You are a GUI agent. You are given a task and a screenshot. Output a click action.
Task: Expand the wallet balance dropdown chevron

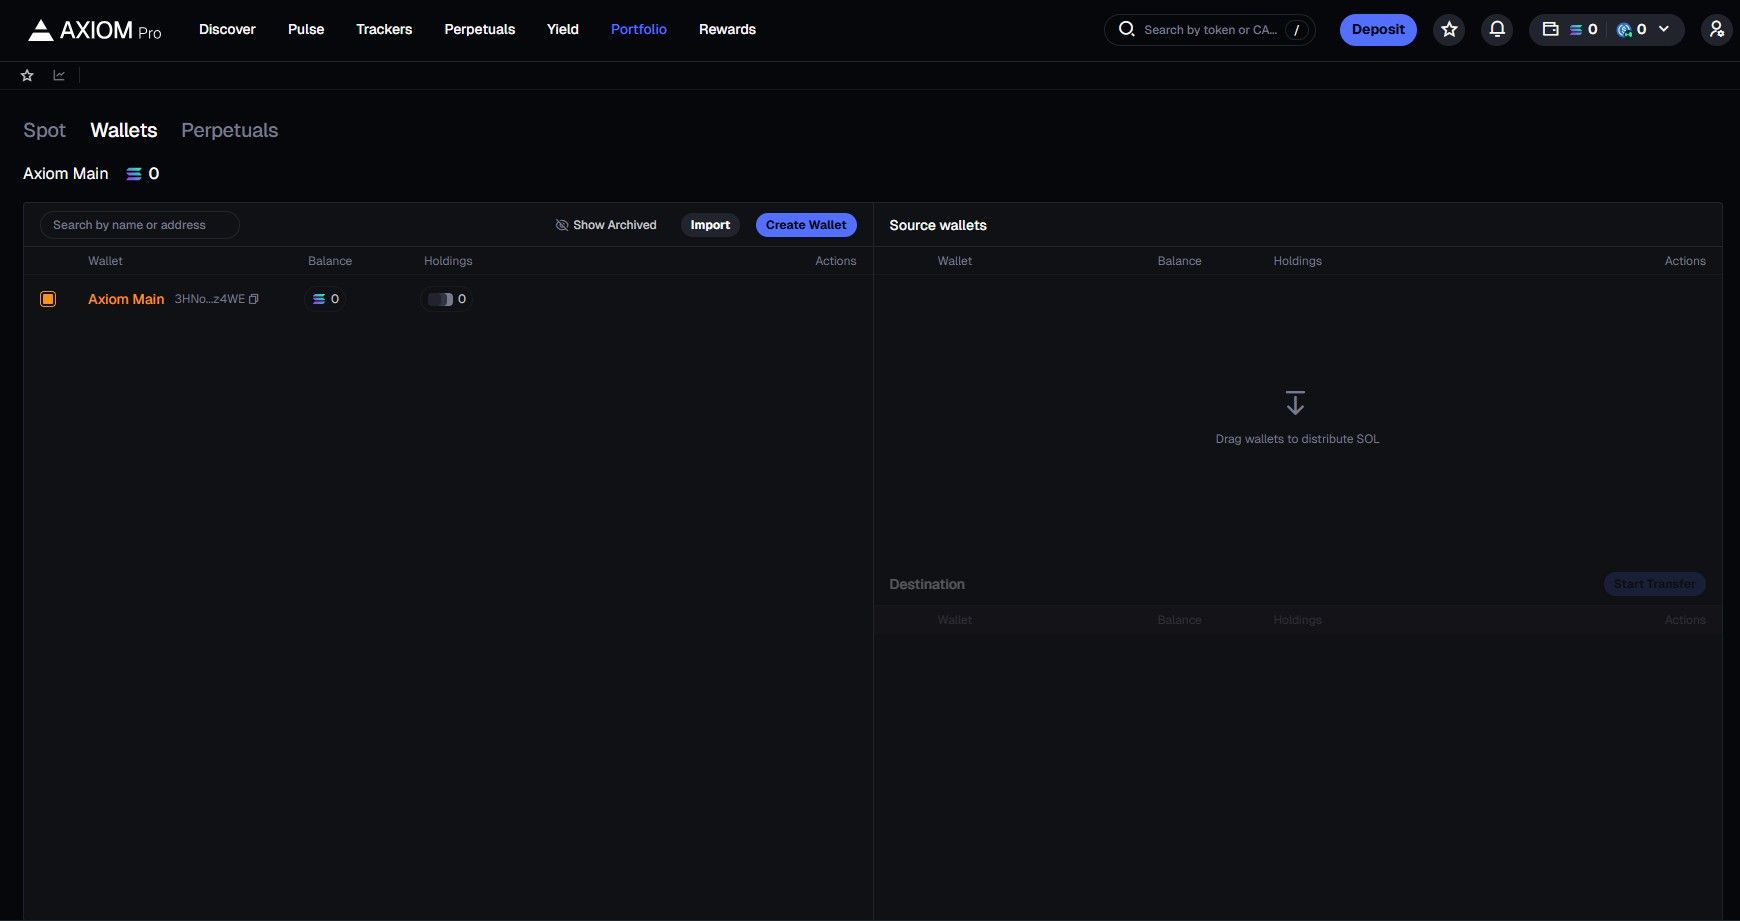1664,30
